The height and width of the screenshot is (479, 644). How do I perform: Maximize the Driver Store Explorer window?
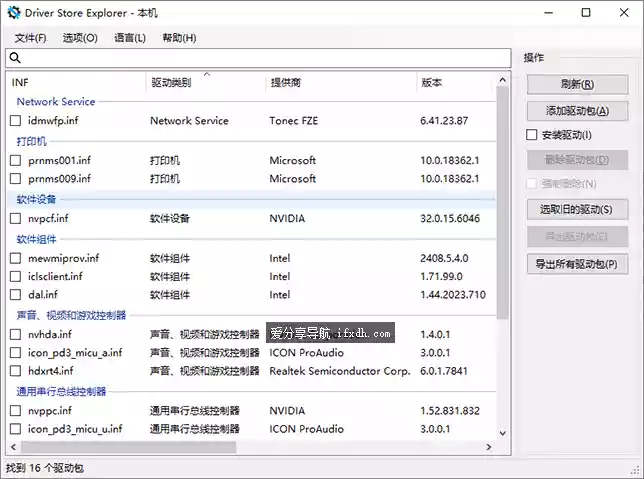586,13
